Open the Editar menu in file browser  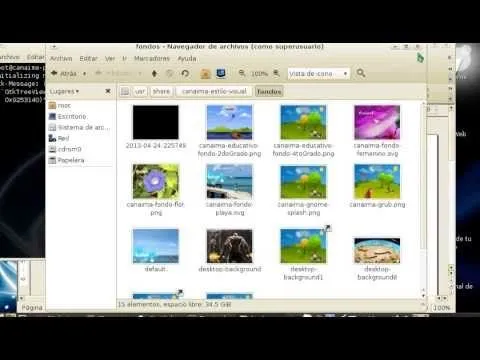[x=88, y=59]
